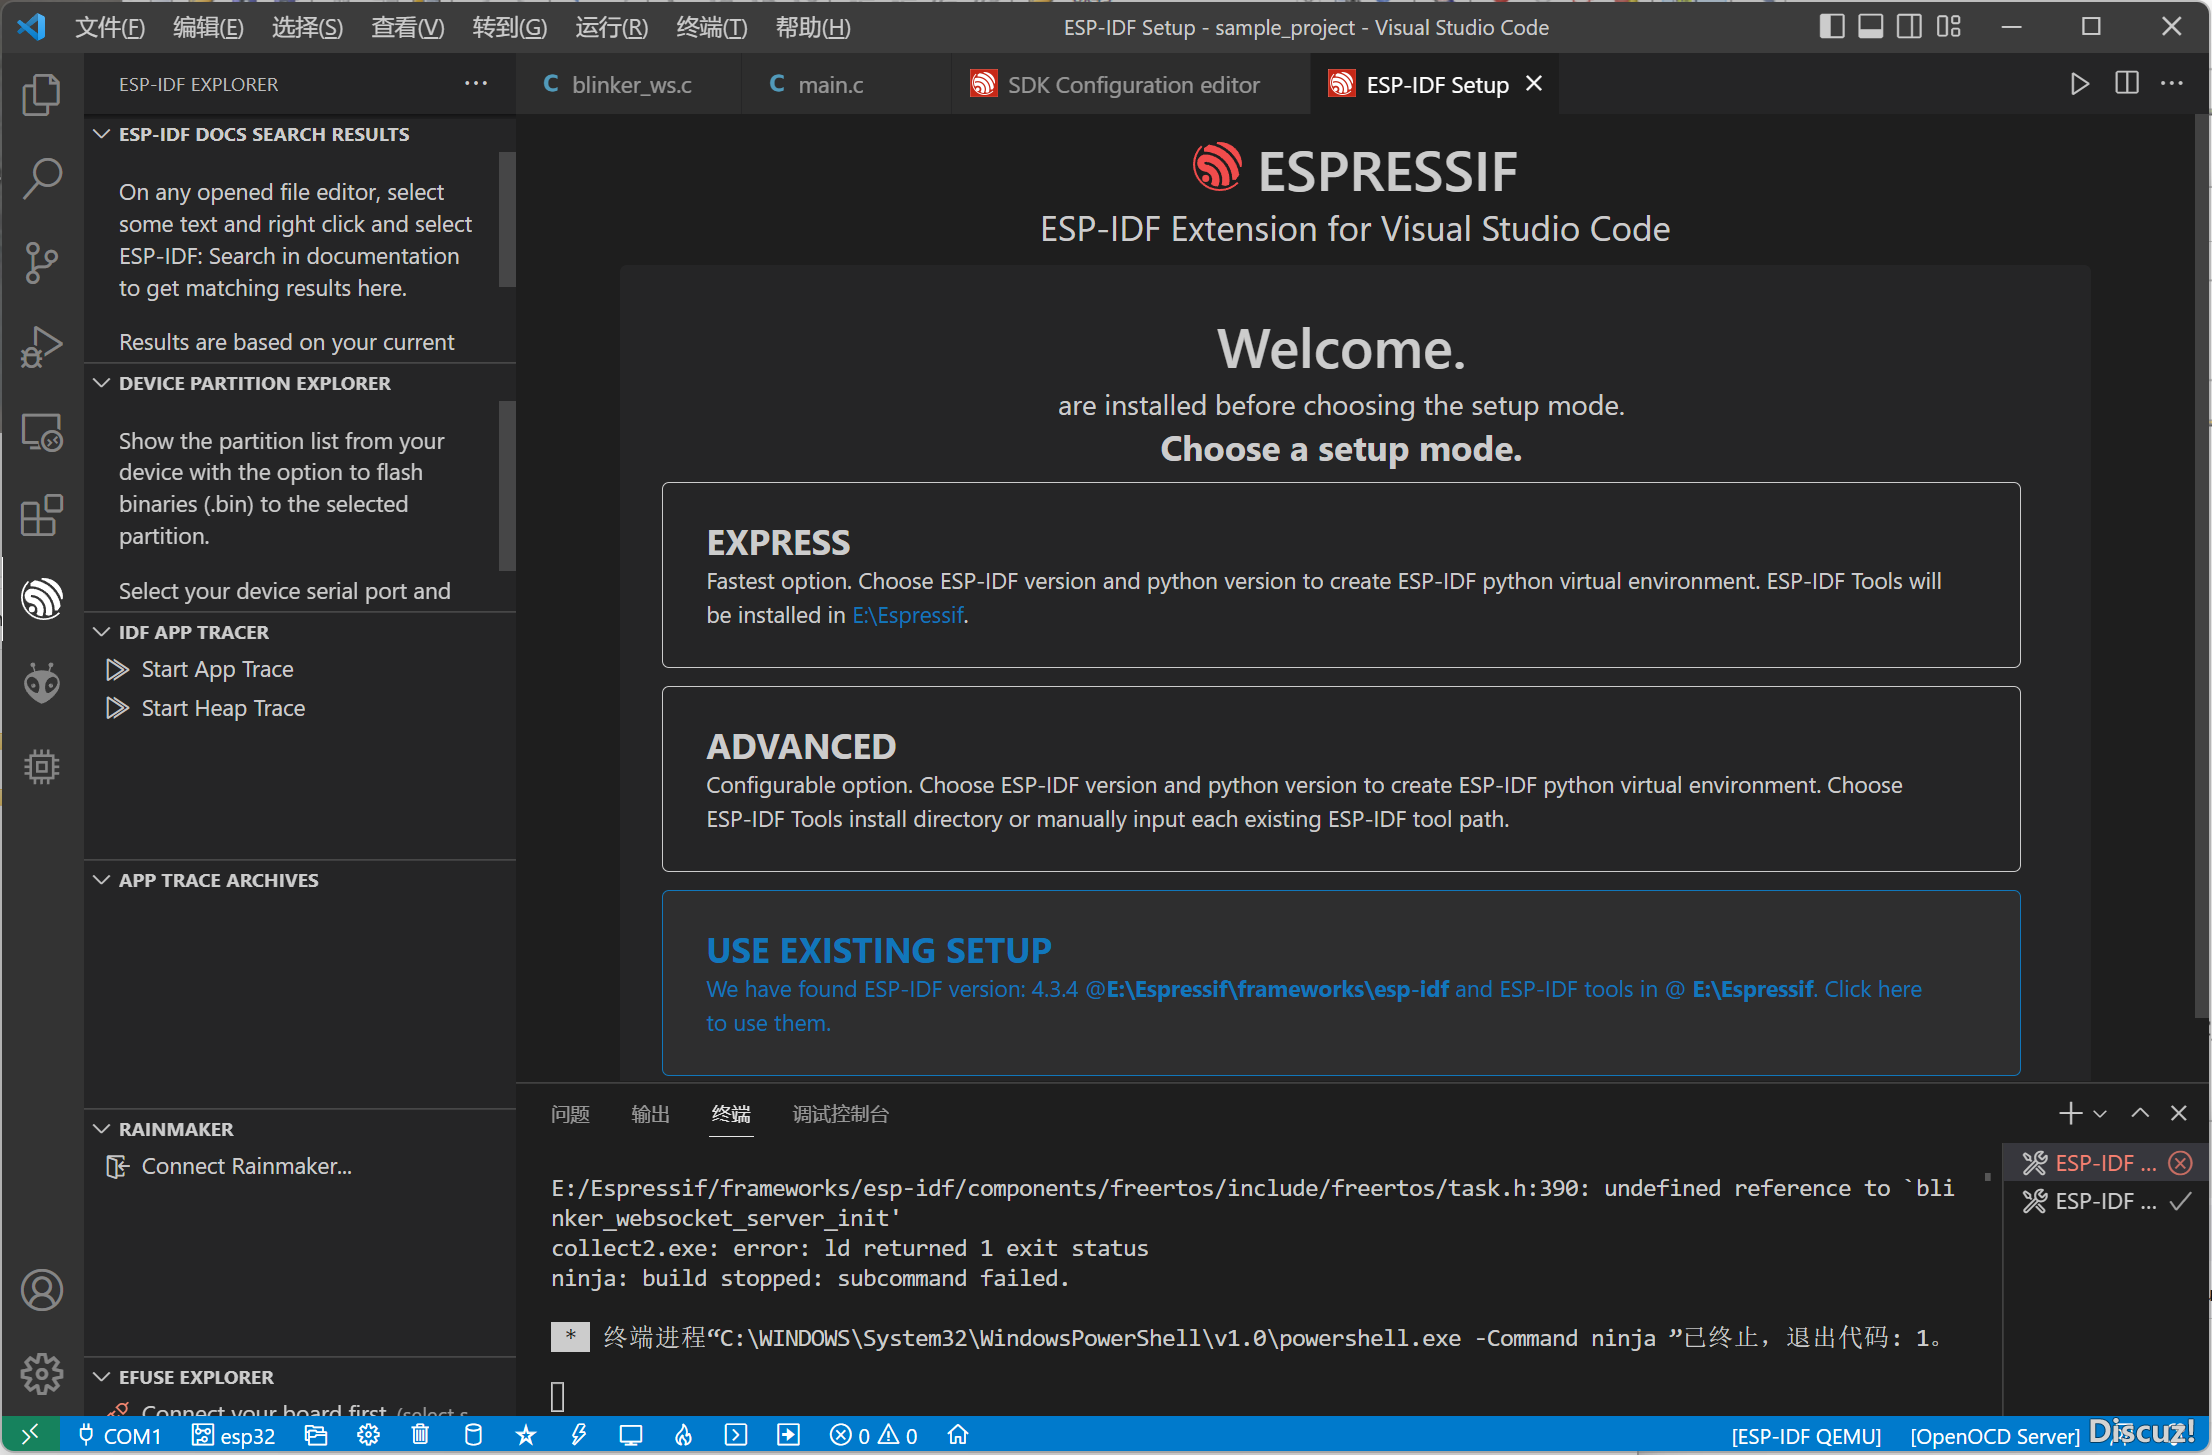Open the 文件(F) menu
This screenshot has height=1455, width=2212.
click(x=110, y=27)
